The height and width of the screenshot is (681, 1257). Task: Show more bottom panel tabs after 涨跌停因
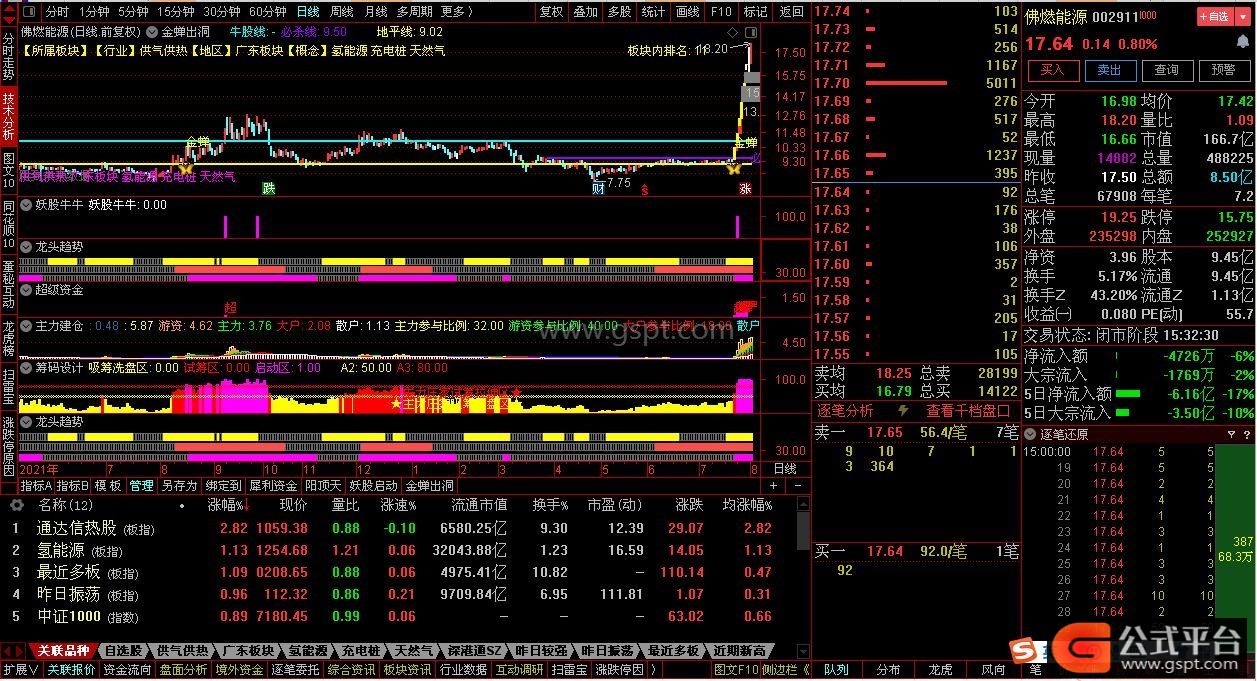pyautogui.click(x=652, y=670)
